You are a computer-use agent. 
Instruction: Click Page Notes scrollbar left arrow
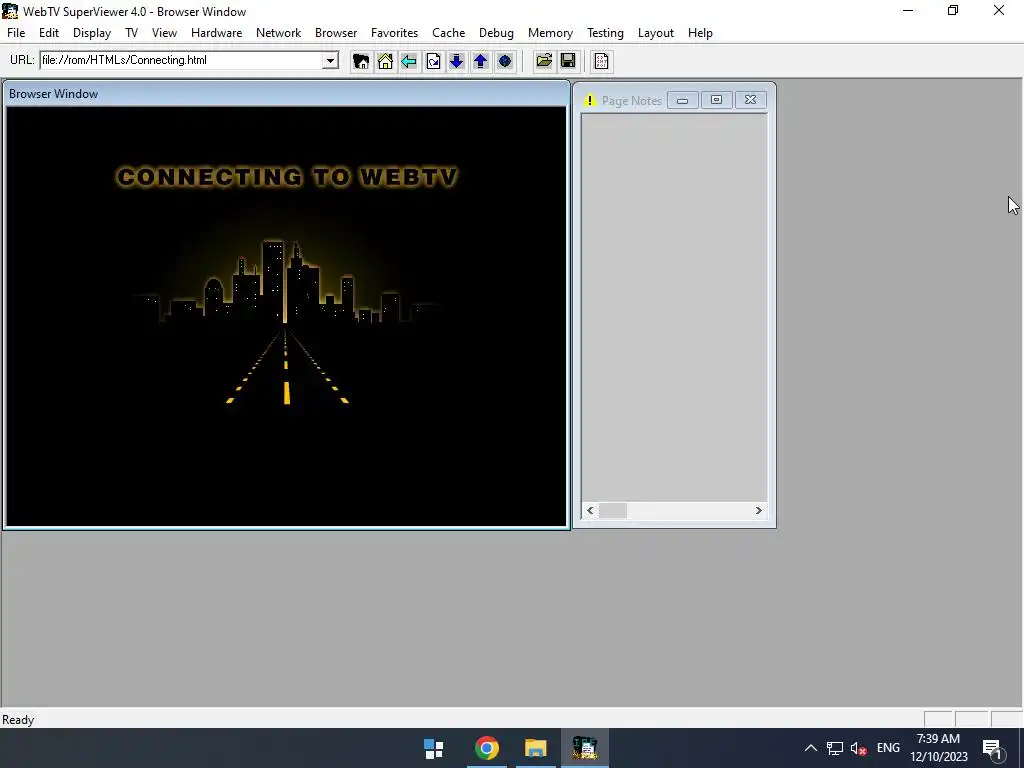pyautogui.click(x=590, y=510)
